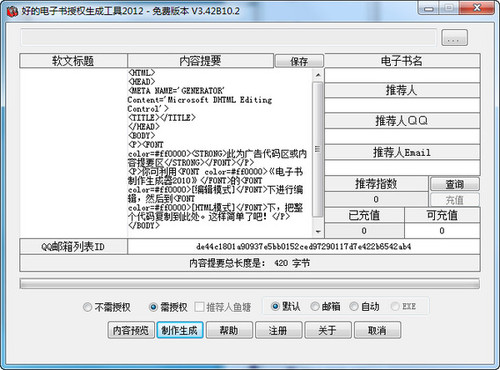Viewport: 500px width, 370px height.
Task: Click the content area scrollbar thumb
Action: click(x=318, y=149)
